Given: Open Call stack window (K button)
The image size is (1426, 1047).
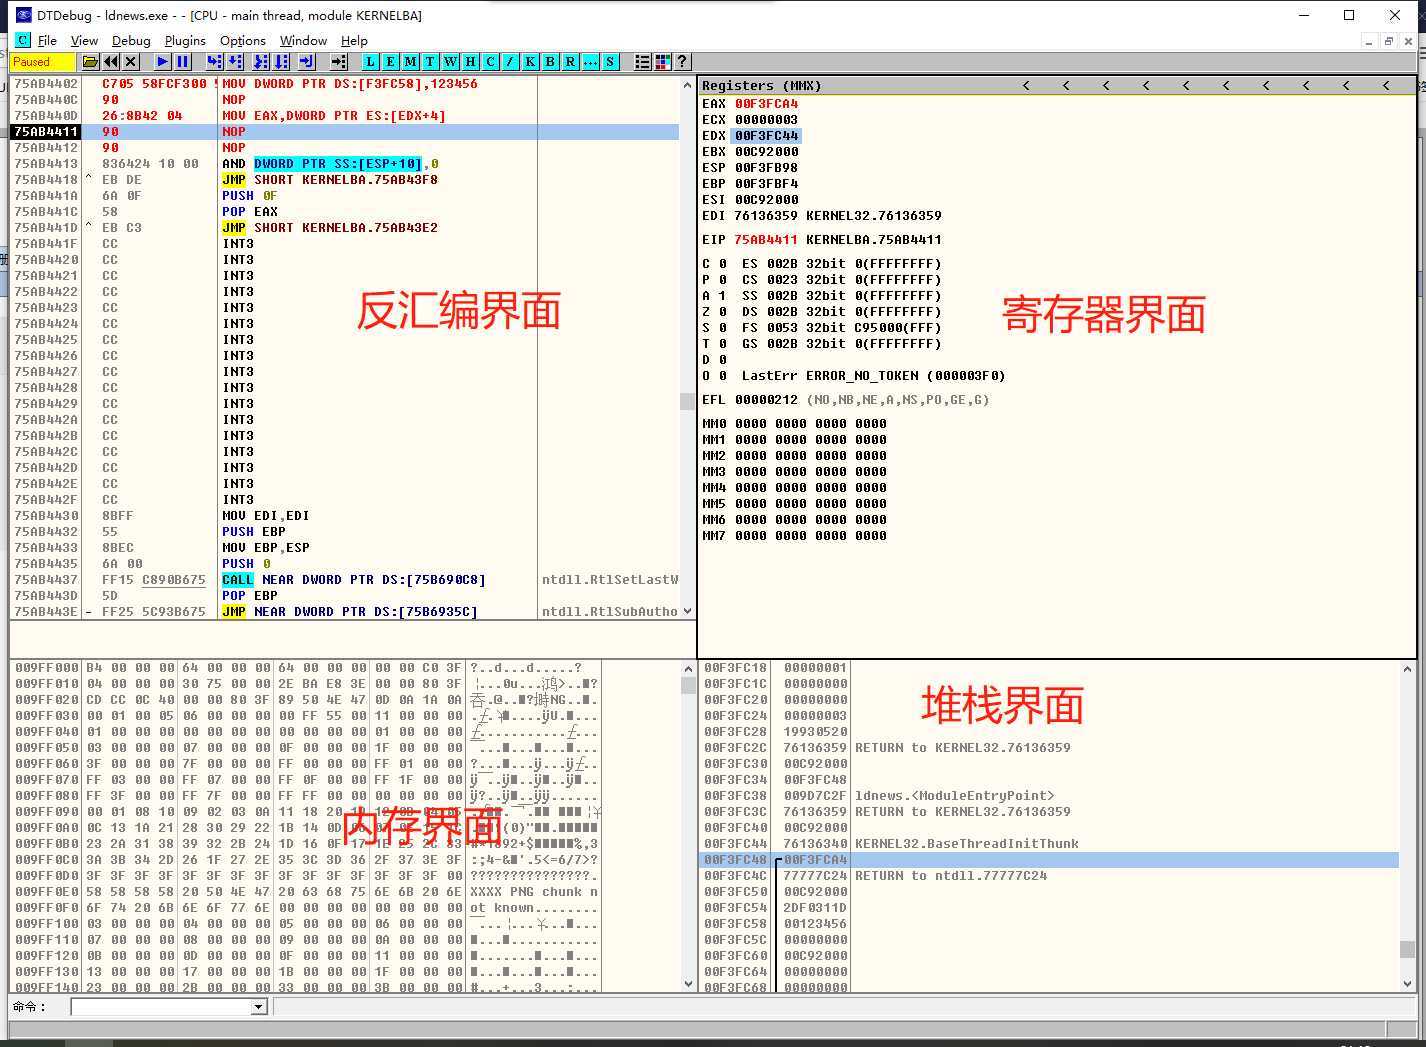Looking at the screenshot, I should coord(530,62).
